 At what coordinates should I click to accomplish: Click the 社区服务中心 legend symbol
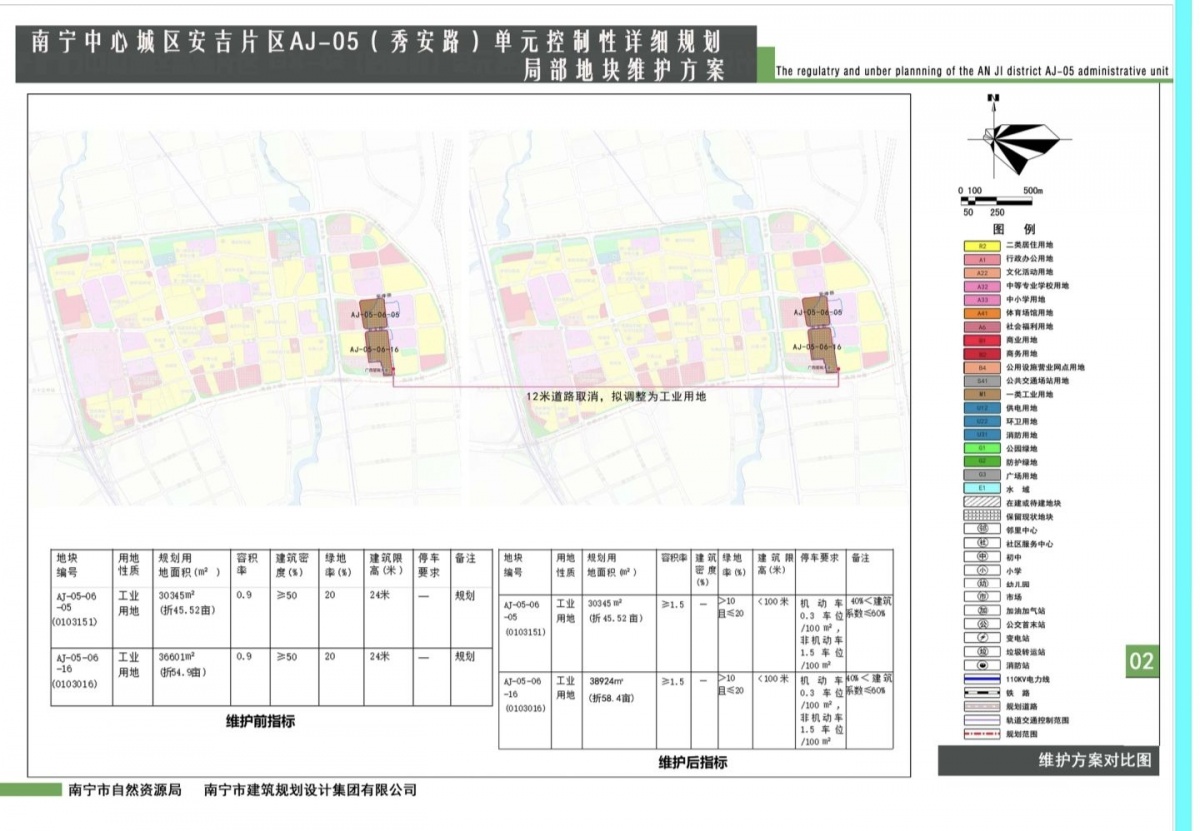984,543
